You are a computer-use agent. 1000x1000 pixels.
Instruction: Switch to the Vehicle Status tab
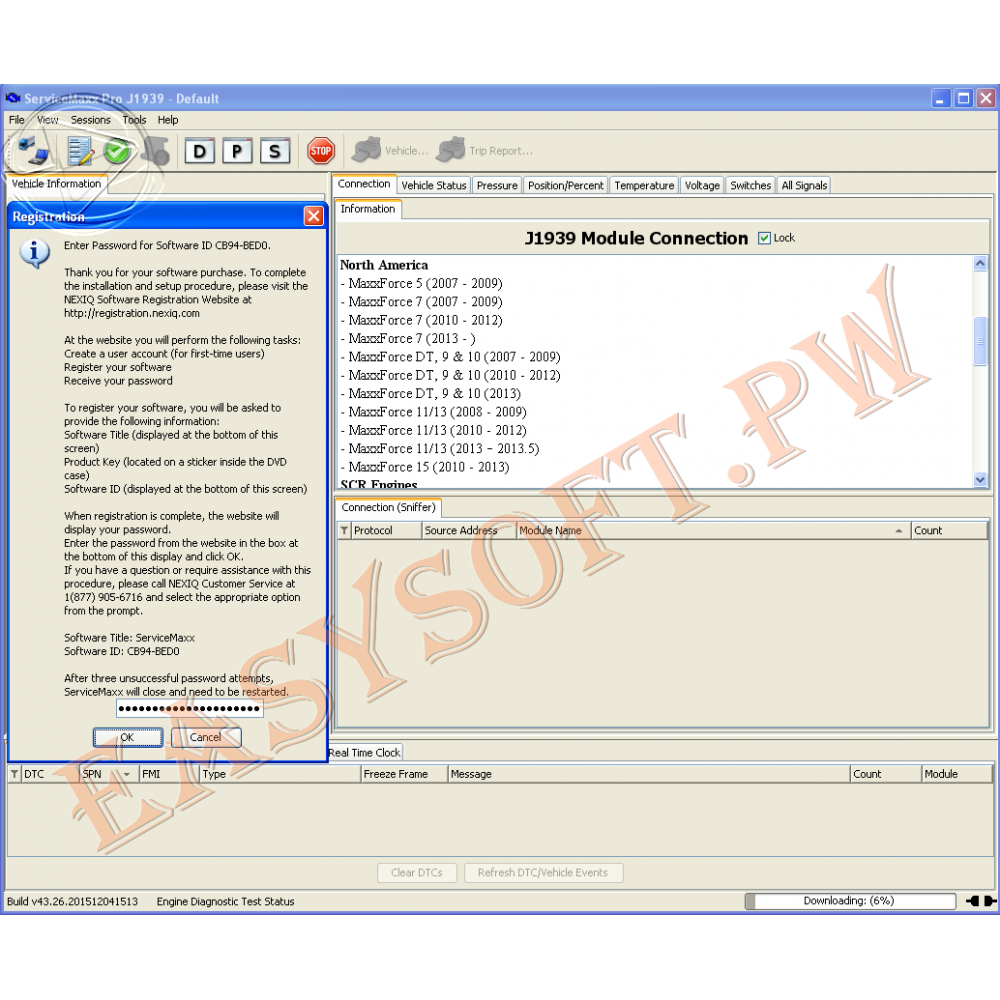point(434,186)
